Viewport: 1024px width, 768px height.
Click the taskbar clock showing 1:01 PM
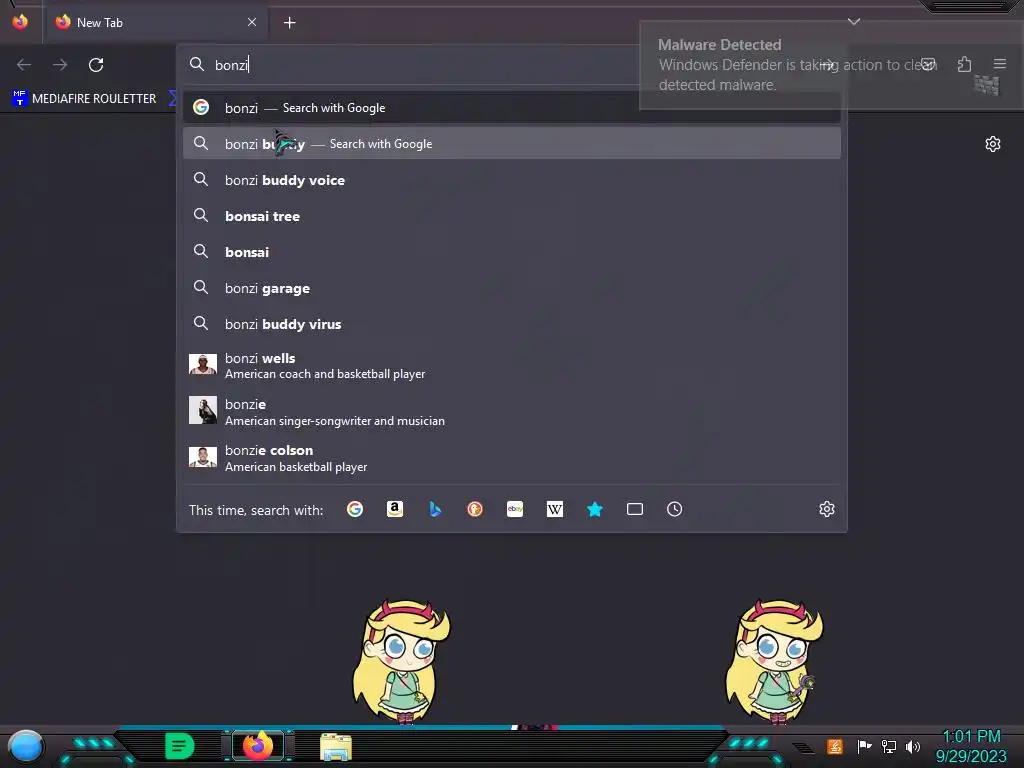(971, 746)
